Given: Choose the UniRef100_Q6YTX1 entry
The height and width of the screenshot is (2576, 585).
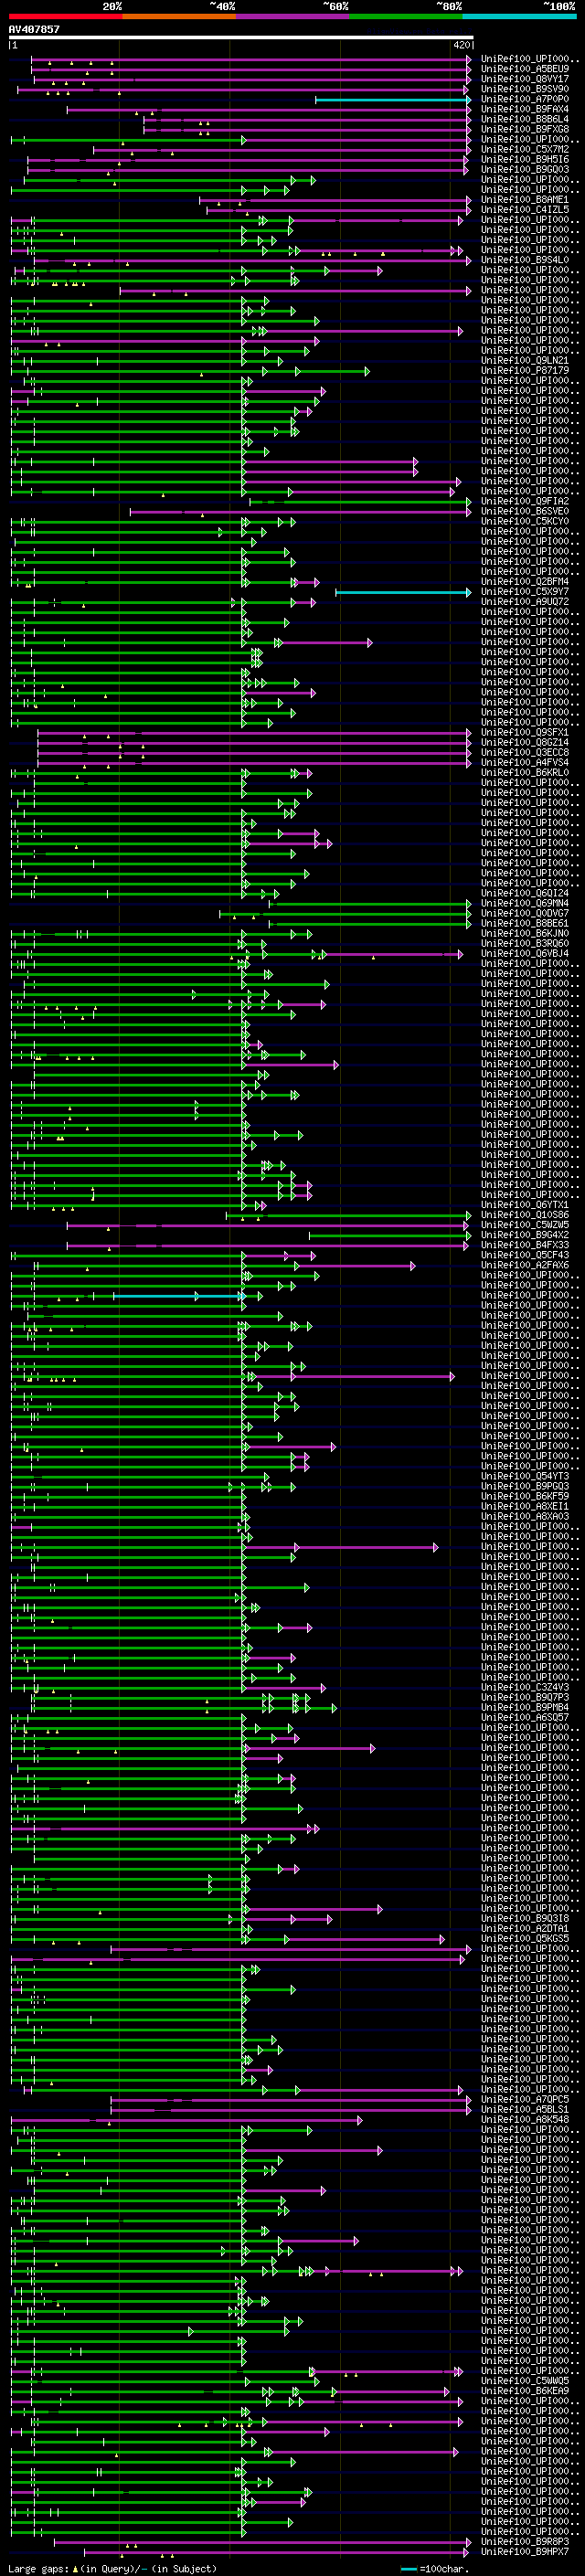Looking at the screenshot, I should pyautogui.click(x=524, y=1205).
